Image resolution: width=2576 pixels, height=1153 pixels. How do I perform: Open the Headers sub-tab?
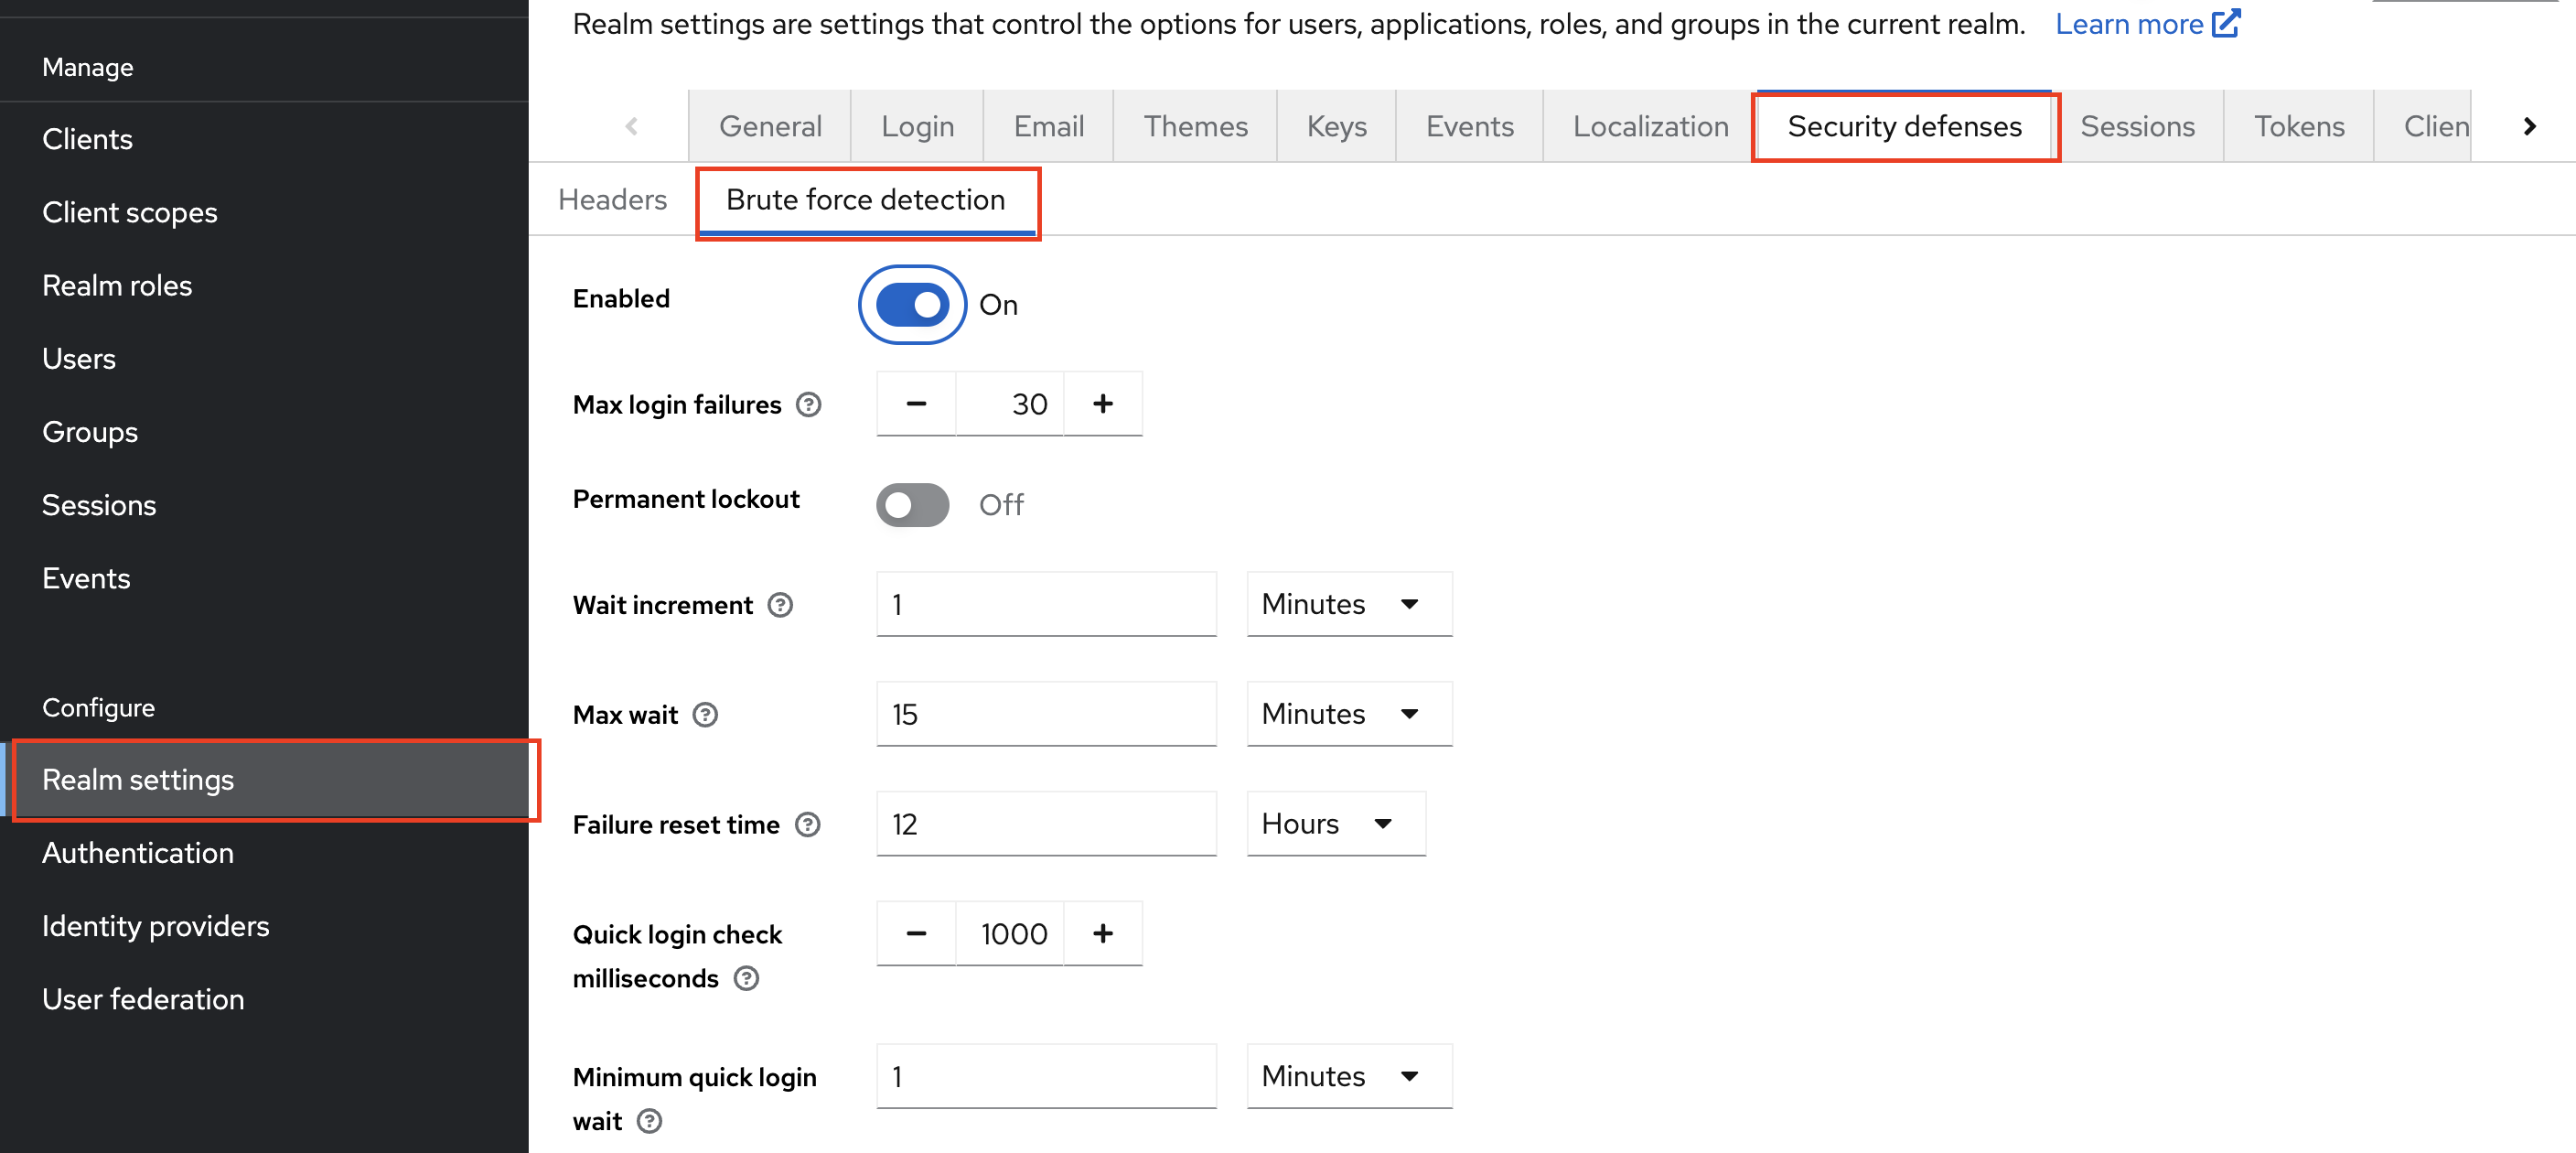coord(612,199)
